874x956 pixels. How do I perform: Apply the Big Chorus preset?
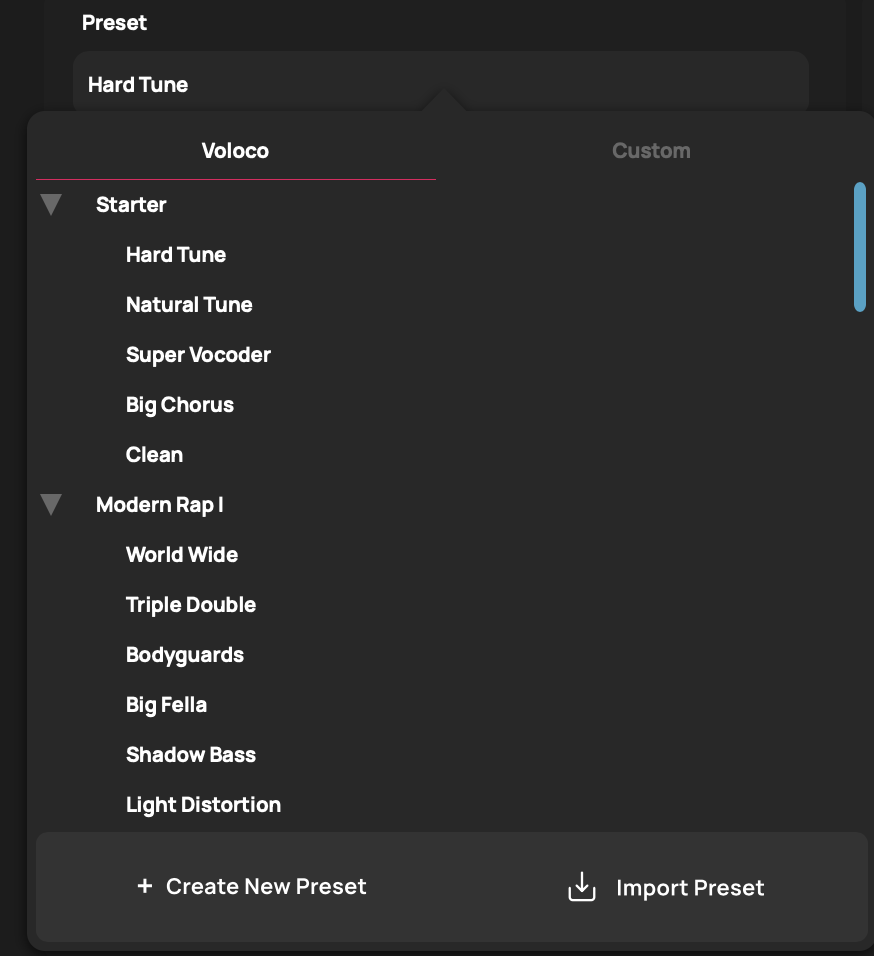(x=180, y=405)
